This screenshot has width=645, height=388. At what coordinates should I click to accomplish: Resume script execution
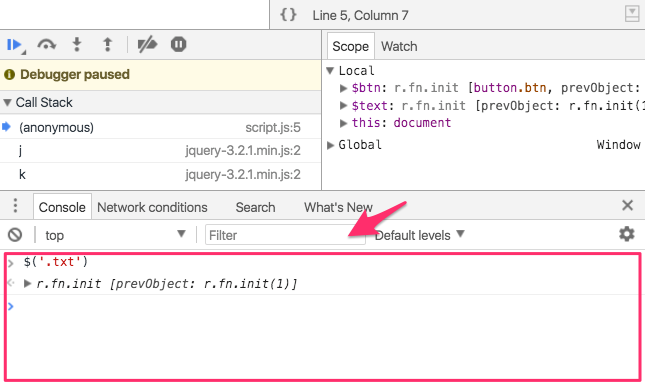coord(15,44)
